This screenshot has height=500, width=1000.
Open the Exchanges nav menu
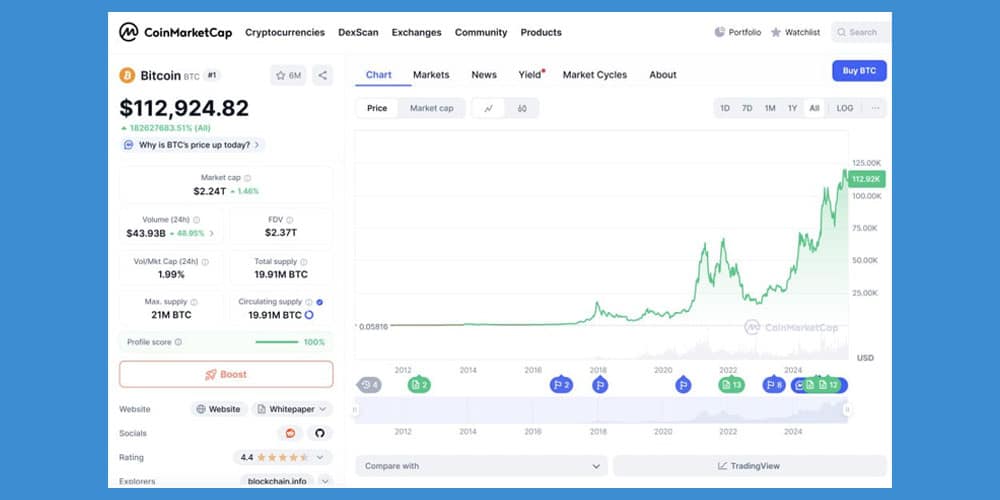point(416,33)
